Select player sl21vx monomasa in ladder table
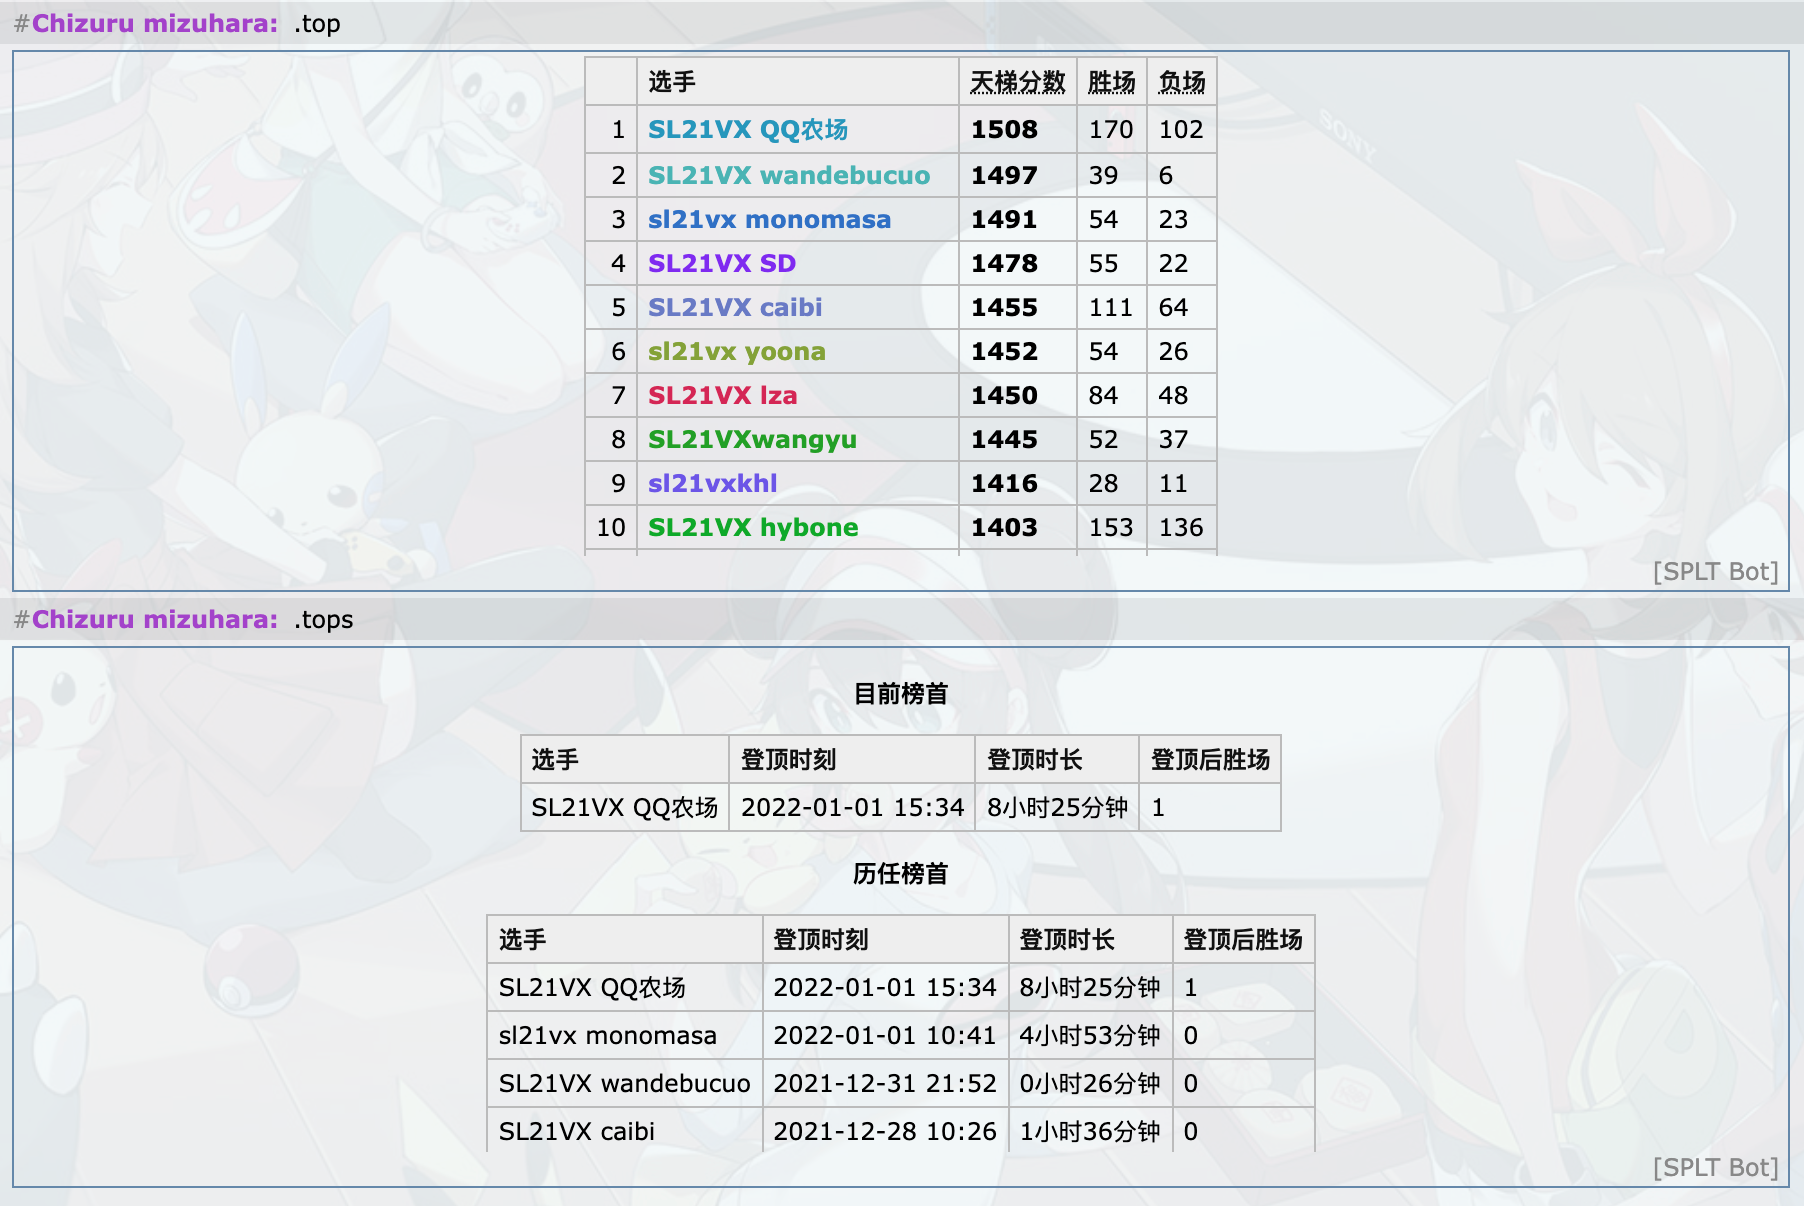The height and width of the screenshot is (1206, 1804). tap(768, 220)
